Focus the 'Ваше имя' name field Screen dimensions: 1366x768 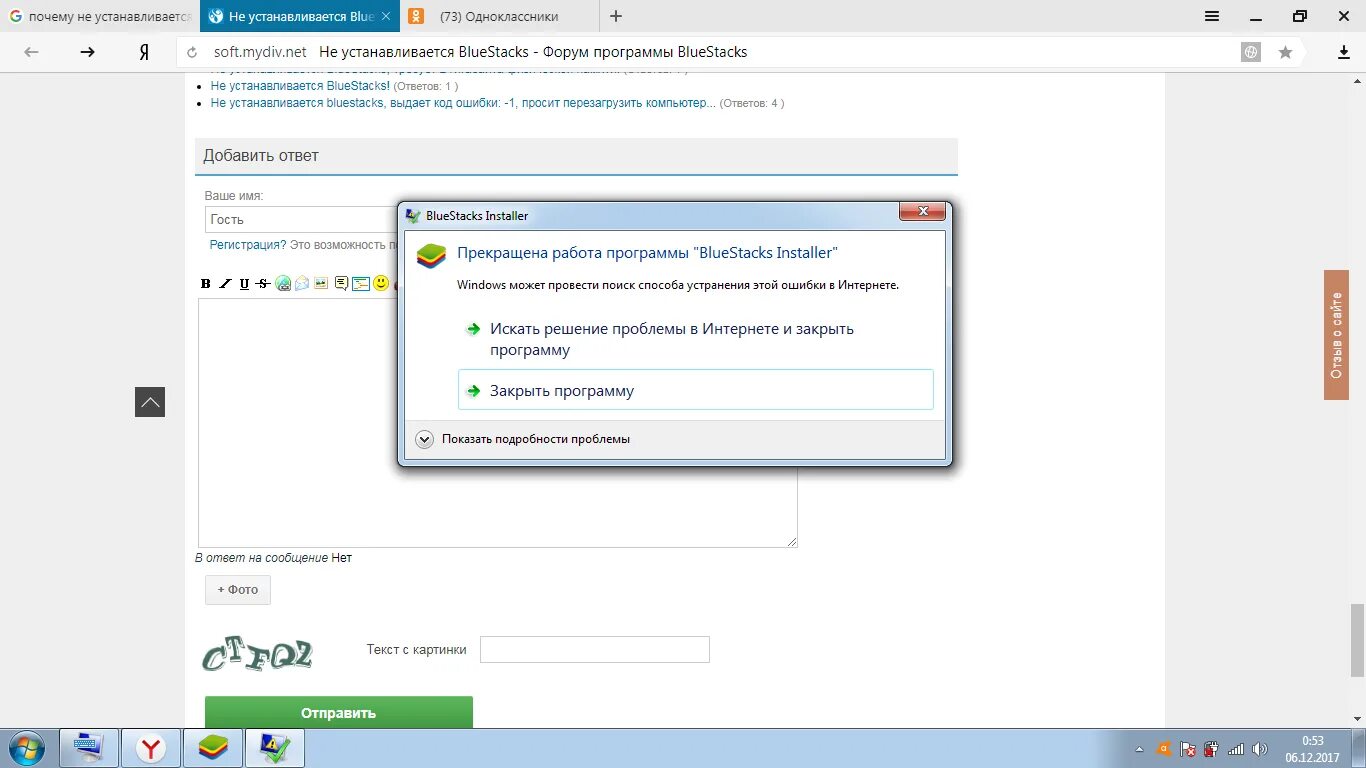click(x=302, y=219)
